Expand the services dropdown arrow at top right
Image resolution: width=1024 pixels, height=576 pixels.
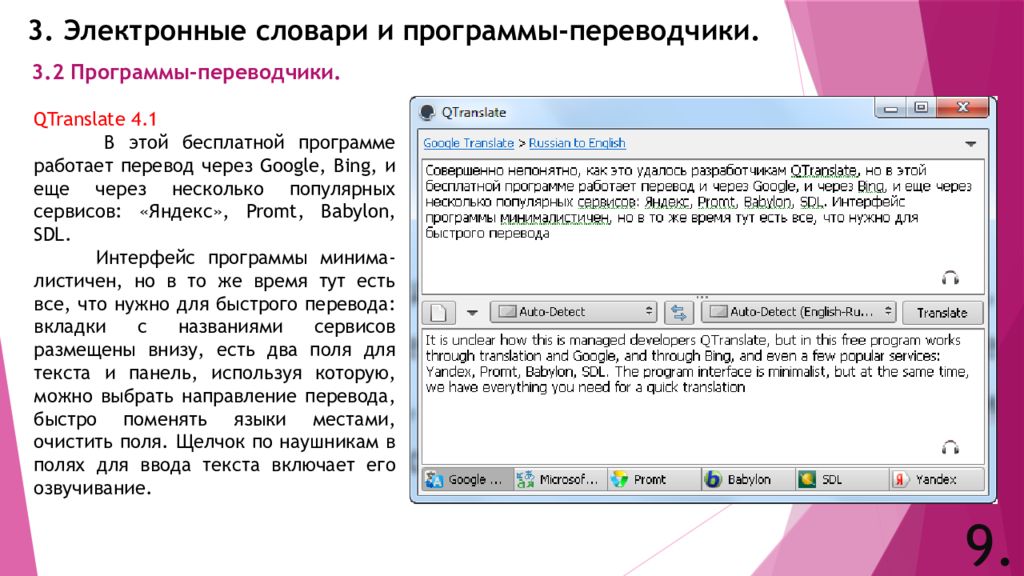click(970, 144)
